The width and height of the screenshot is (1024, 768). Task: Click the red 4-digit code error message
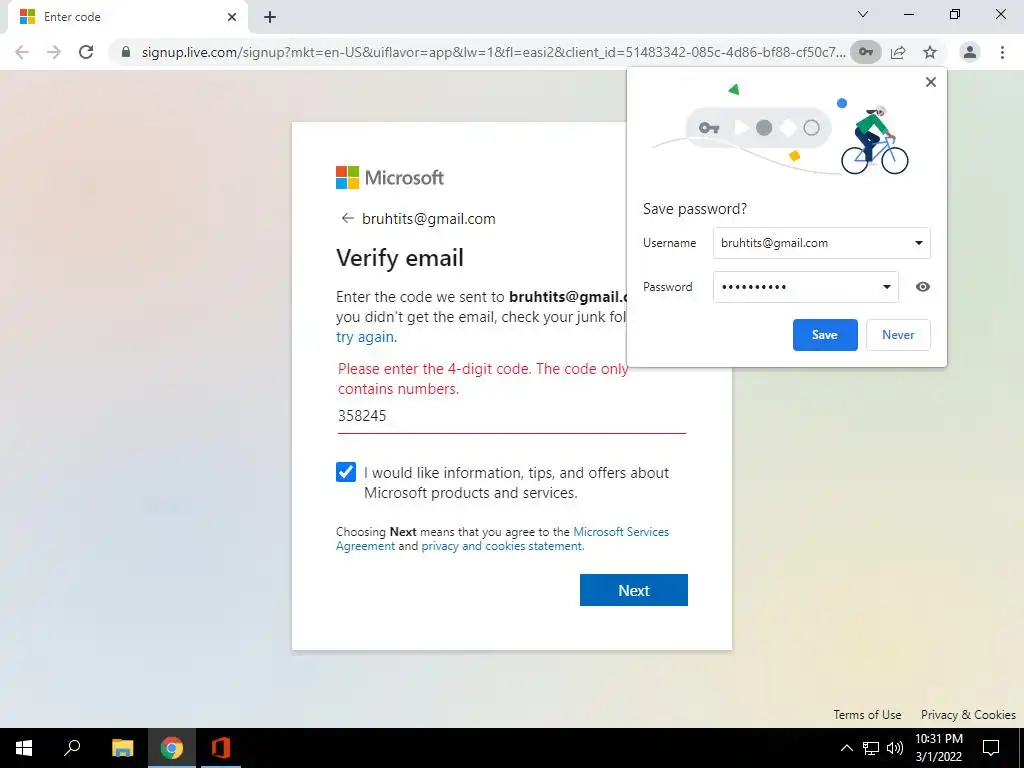[x=483, y=379]
